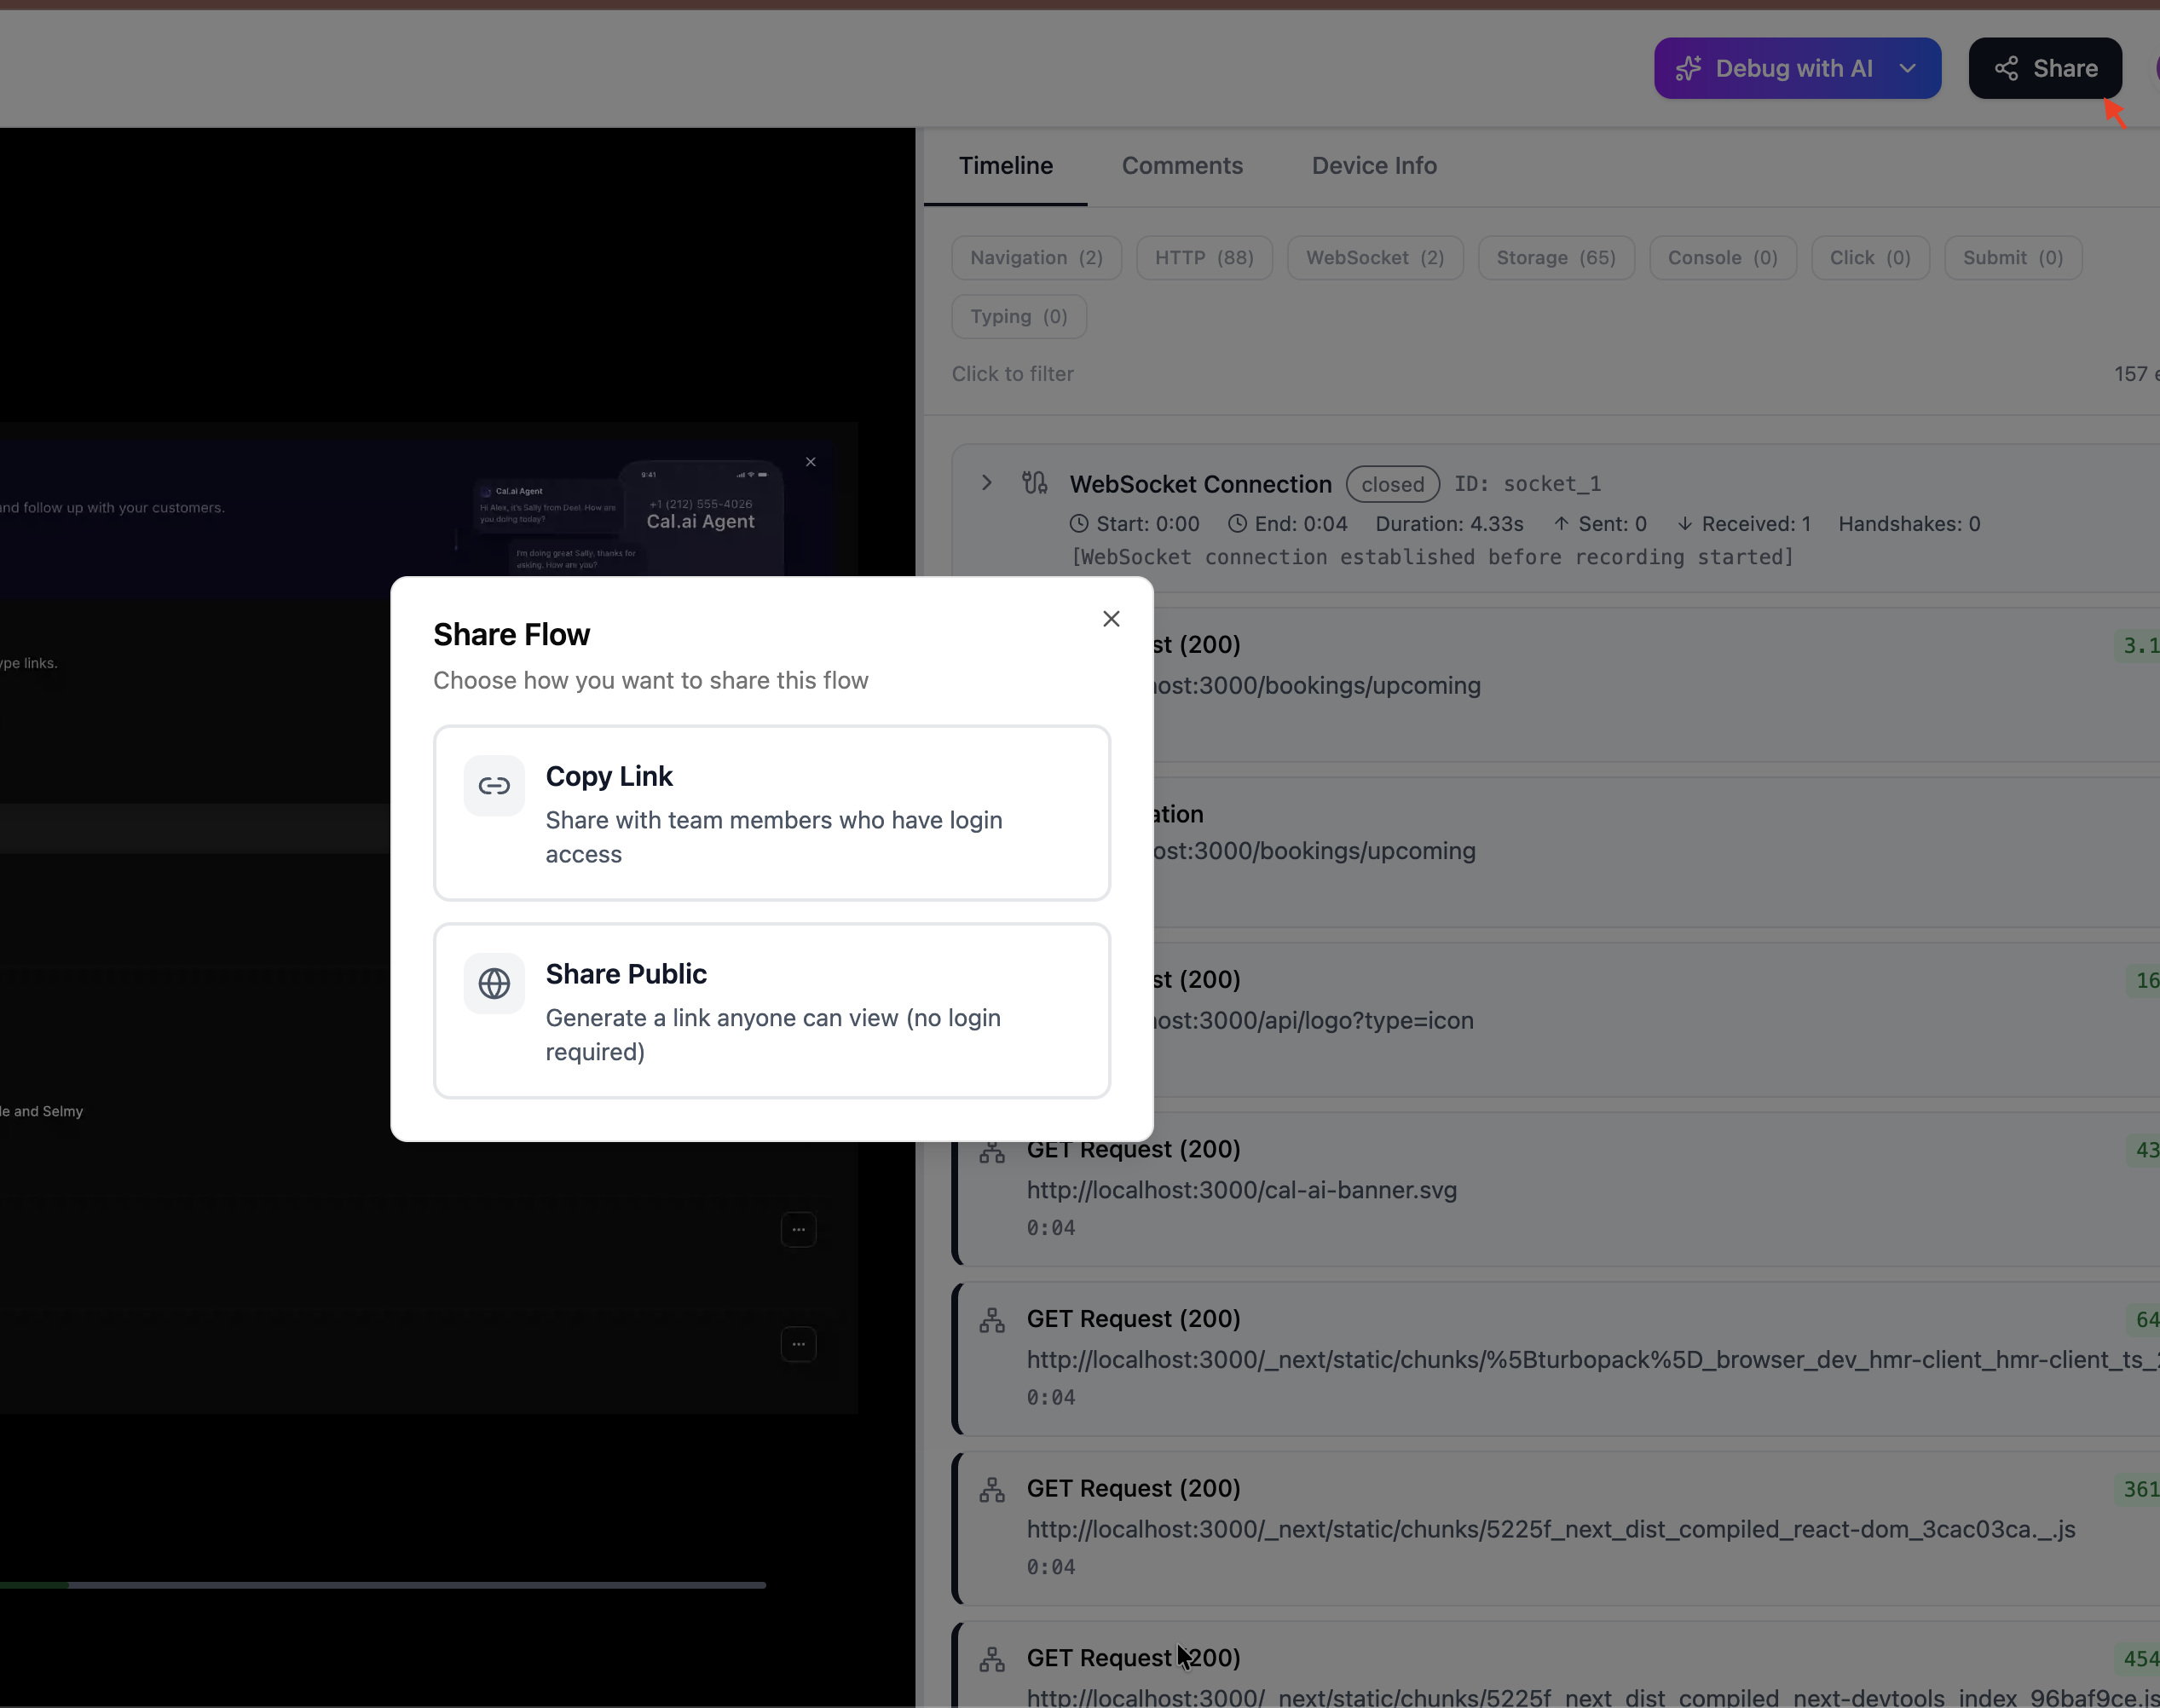
Task: Toggle the Storage (65) filter
Action: coord(1556,257)
